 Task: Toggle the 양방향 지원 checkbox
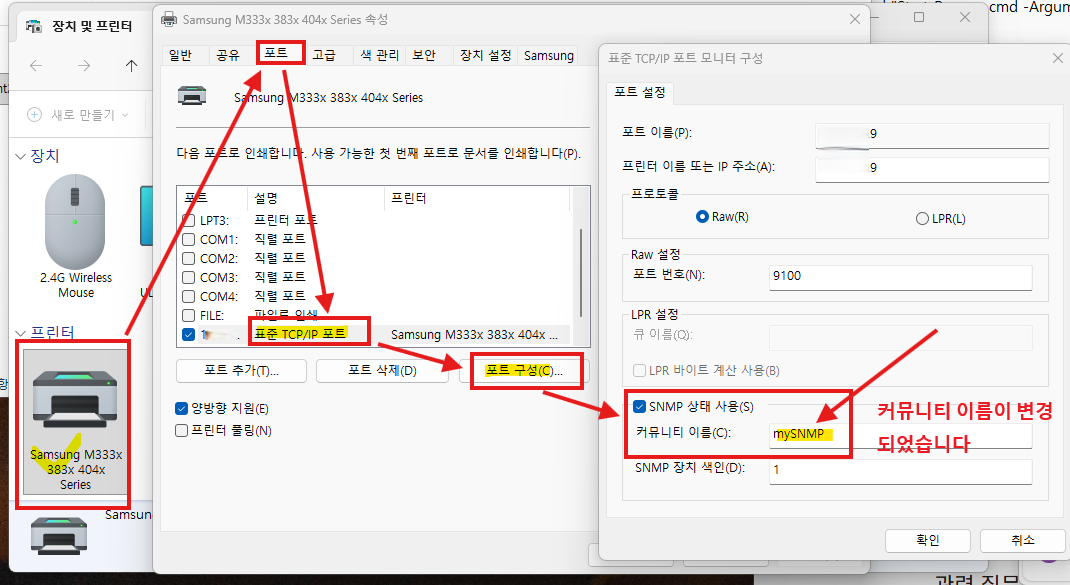pyautogui.click(x=182, y=408)
